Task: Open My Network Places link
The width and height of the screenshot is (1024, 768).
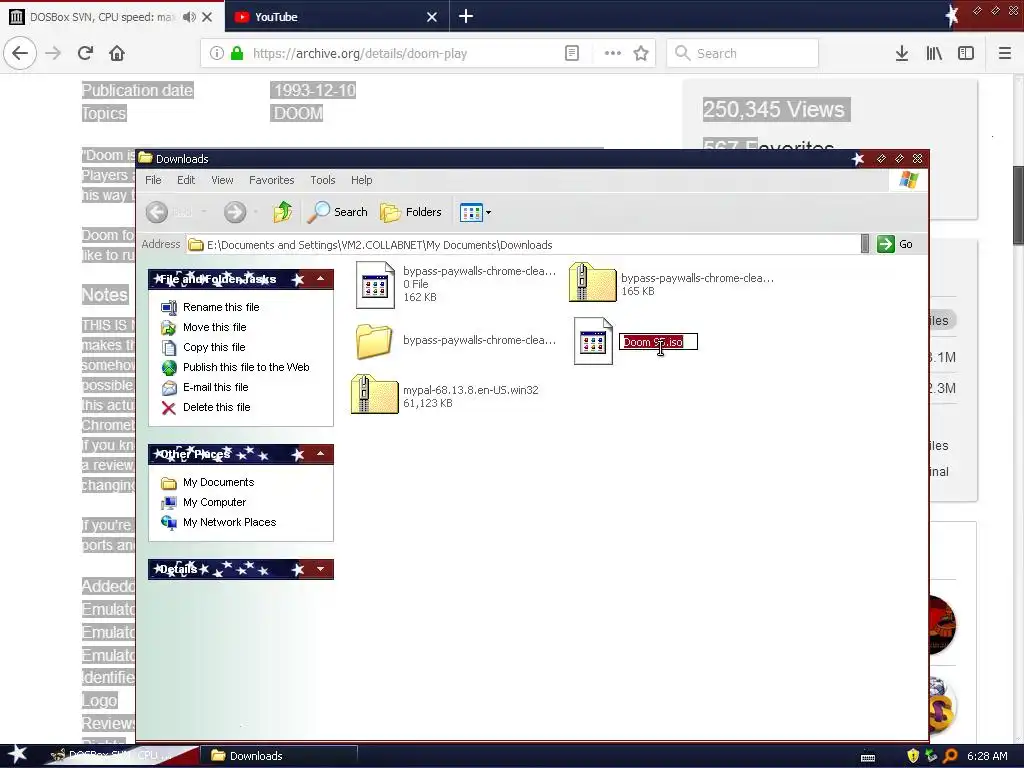Action: pos(229,522)
